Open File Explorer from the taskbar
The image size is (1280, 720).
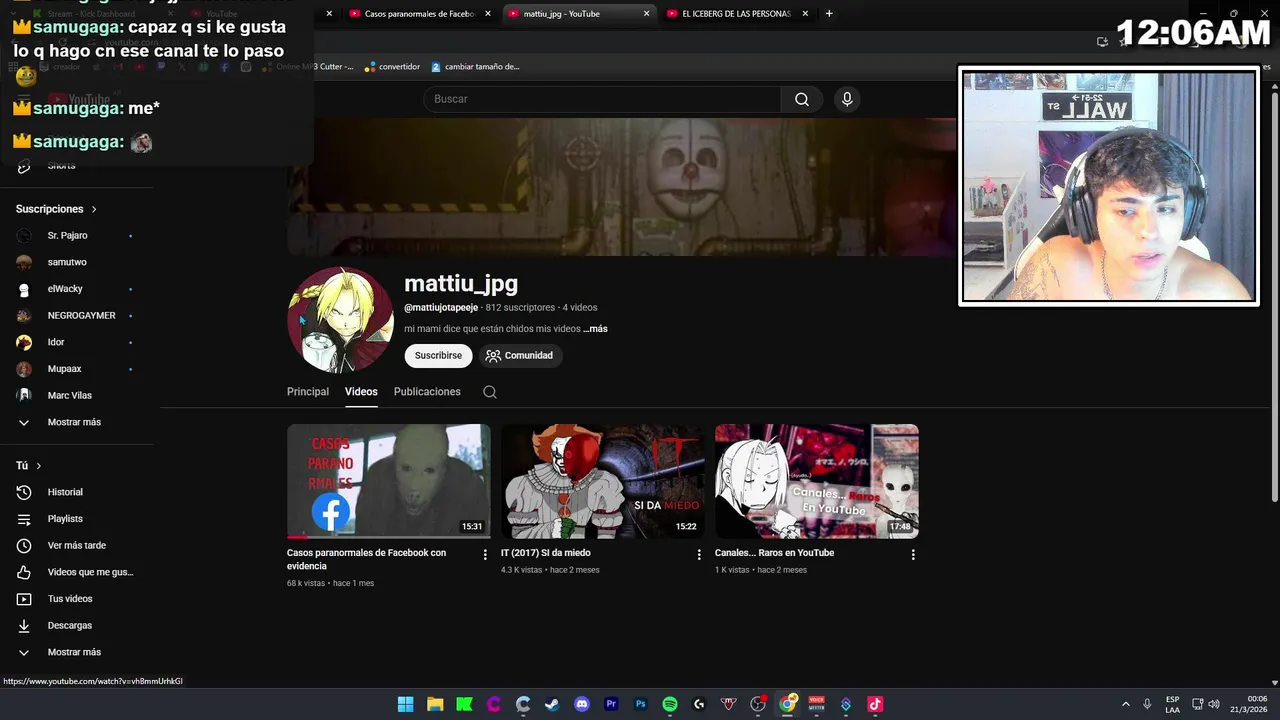coord(435,704)
